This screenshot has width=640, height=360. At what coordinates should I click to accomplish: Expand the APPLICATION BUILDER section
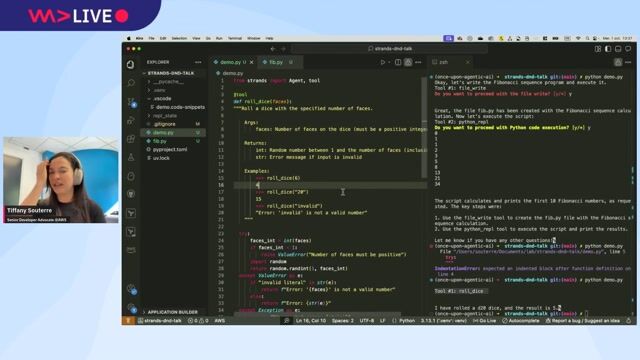172,312
